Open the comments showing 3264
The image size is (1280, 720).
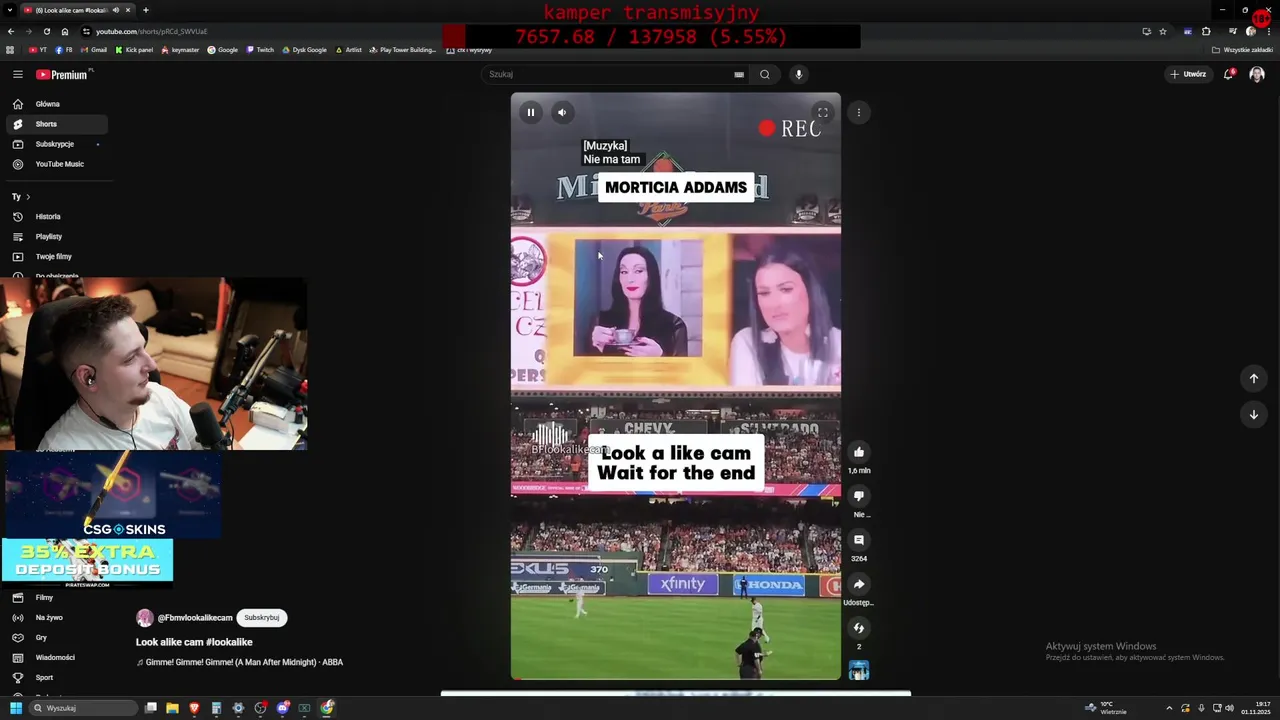tap(859, 540)
